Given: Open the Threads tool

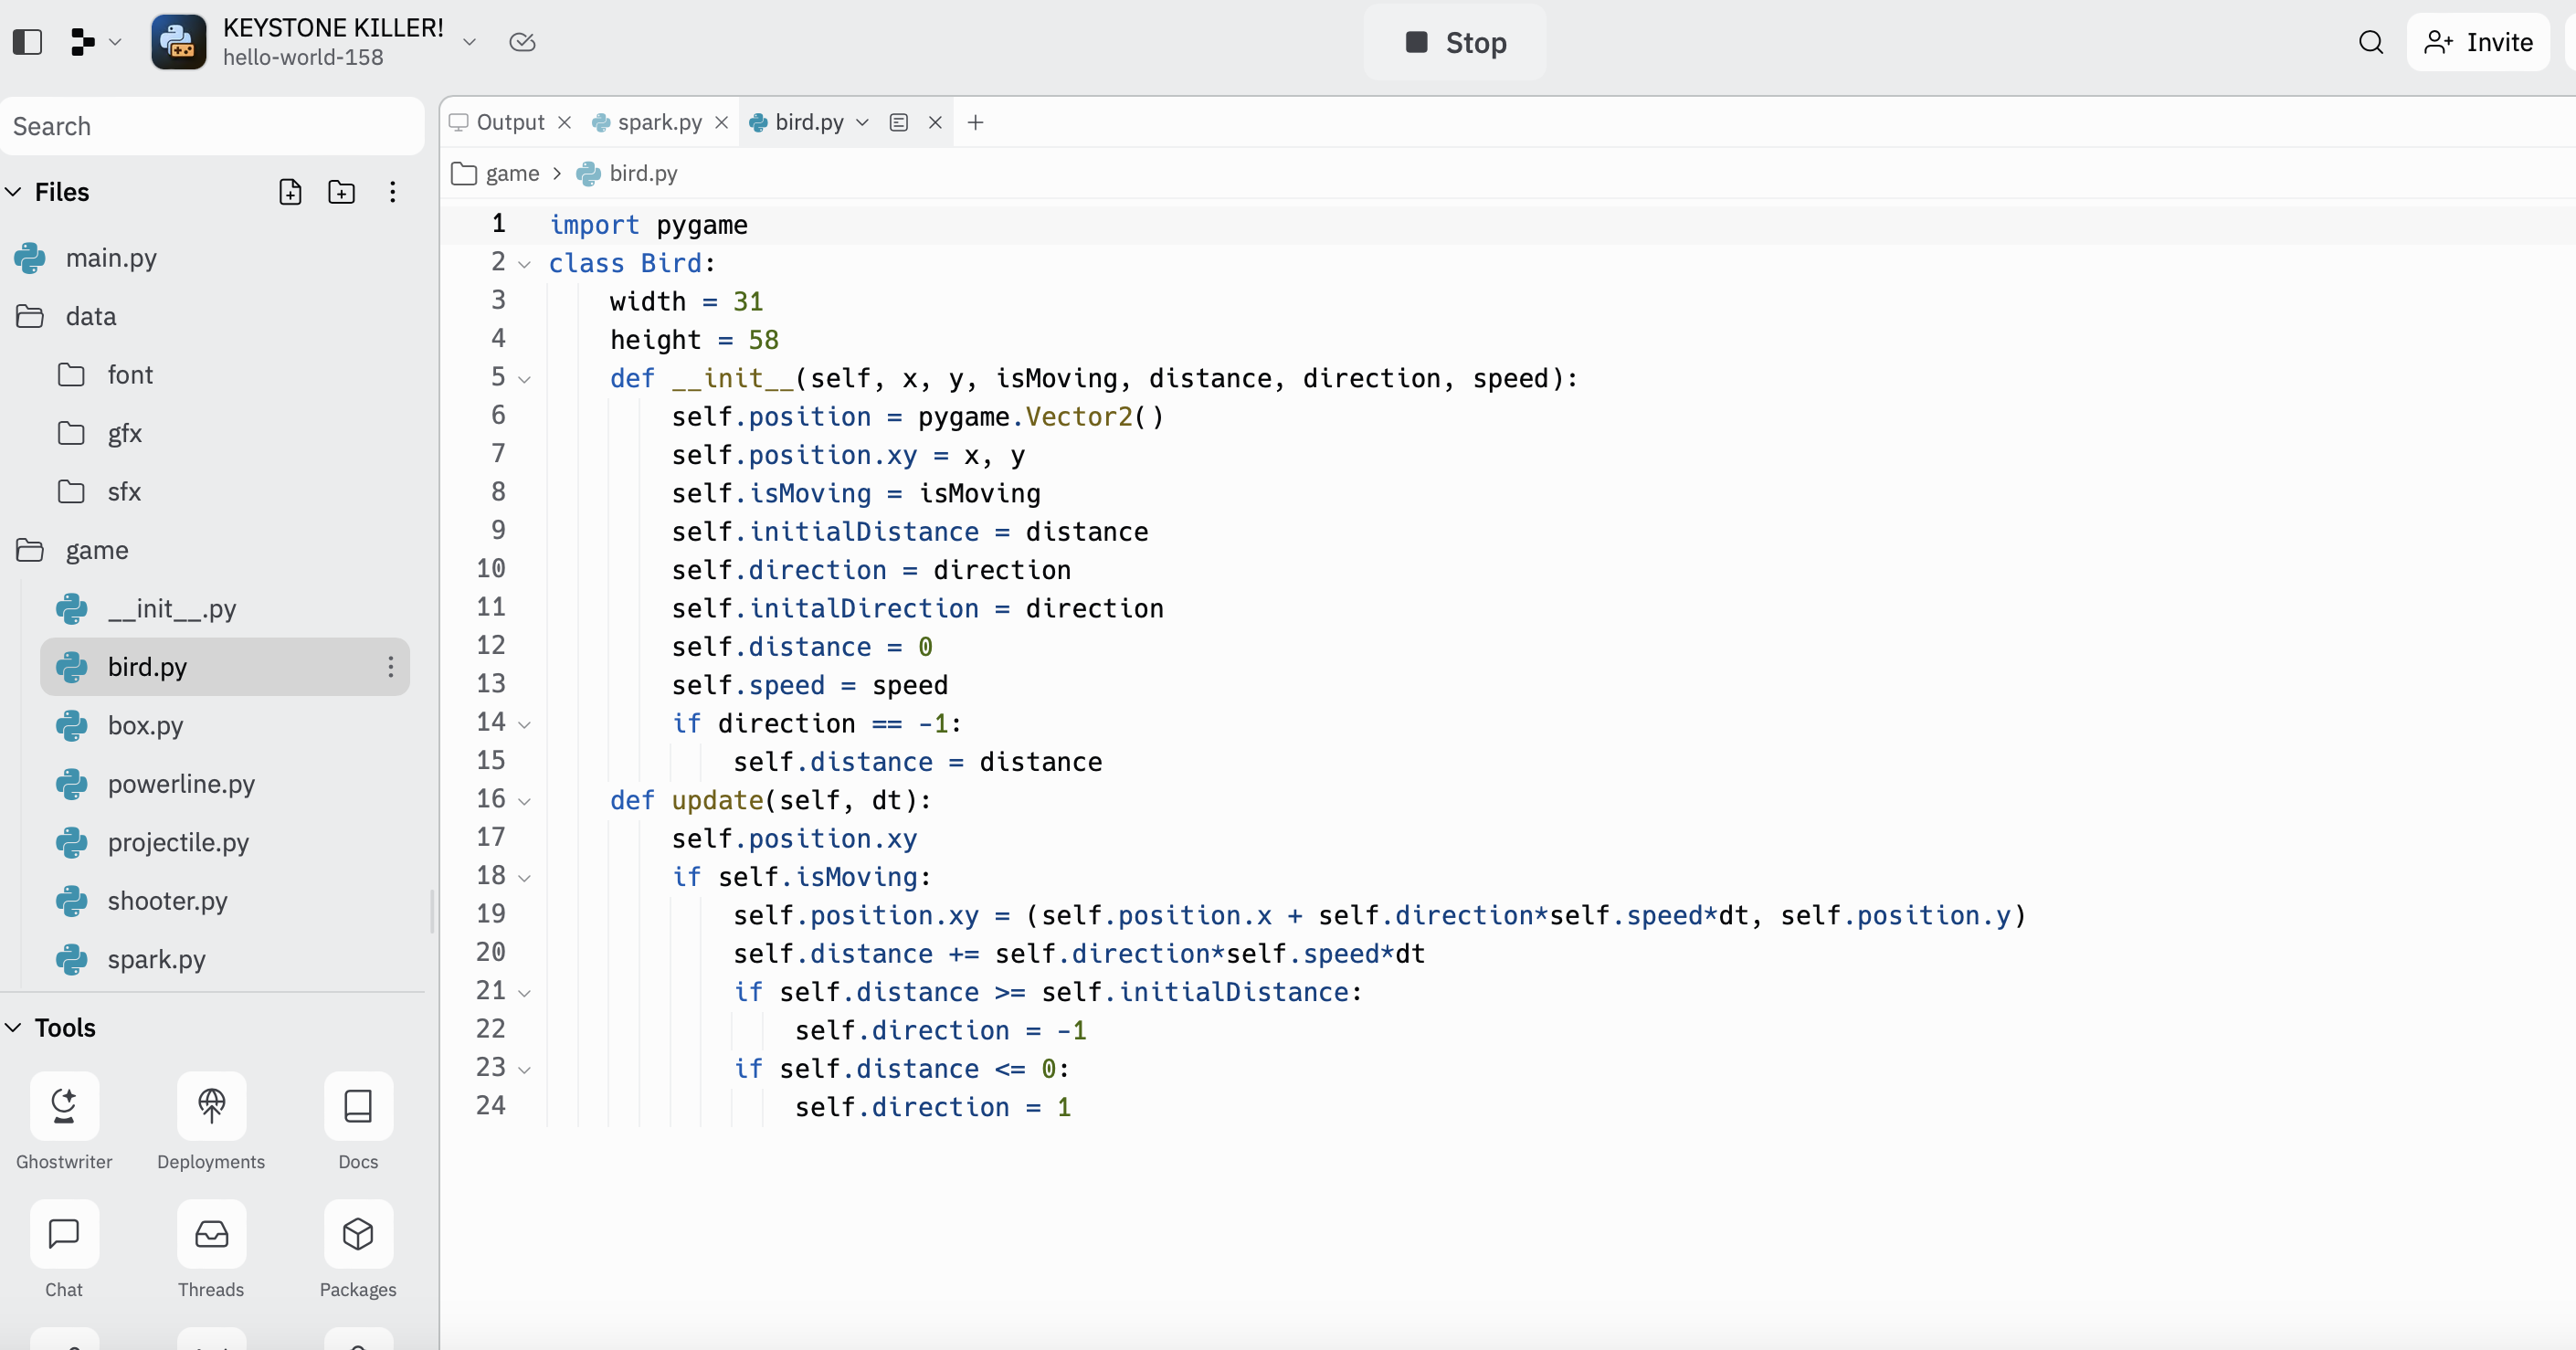Looking at the screenshot, I should click(211, 1234).
